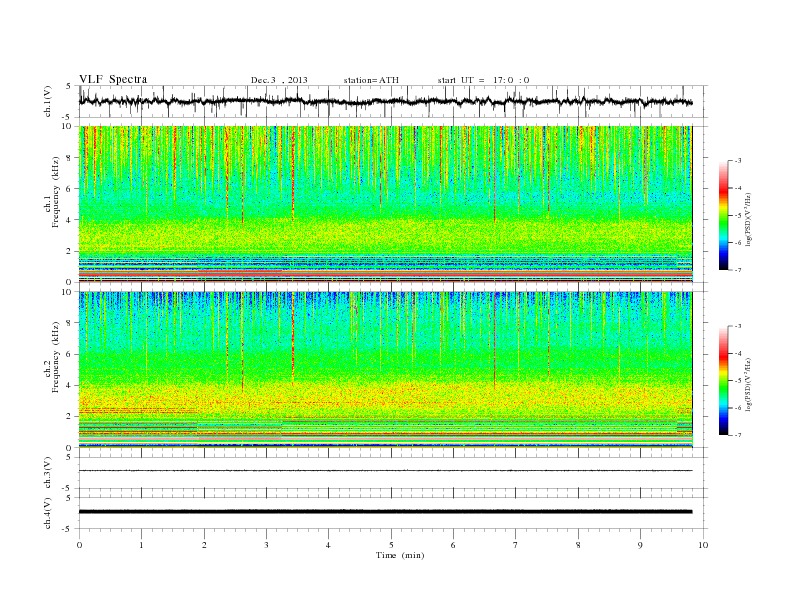Click the "ch.1(V)" waveform axis label
This screenshot has width=792, height=612.
(48, 101)
